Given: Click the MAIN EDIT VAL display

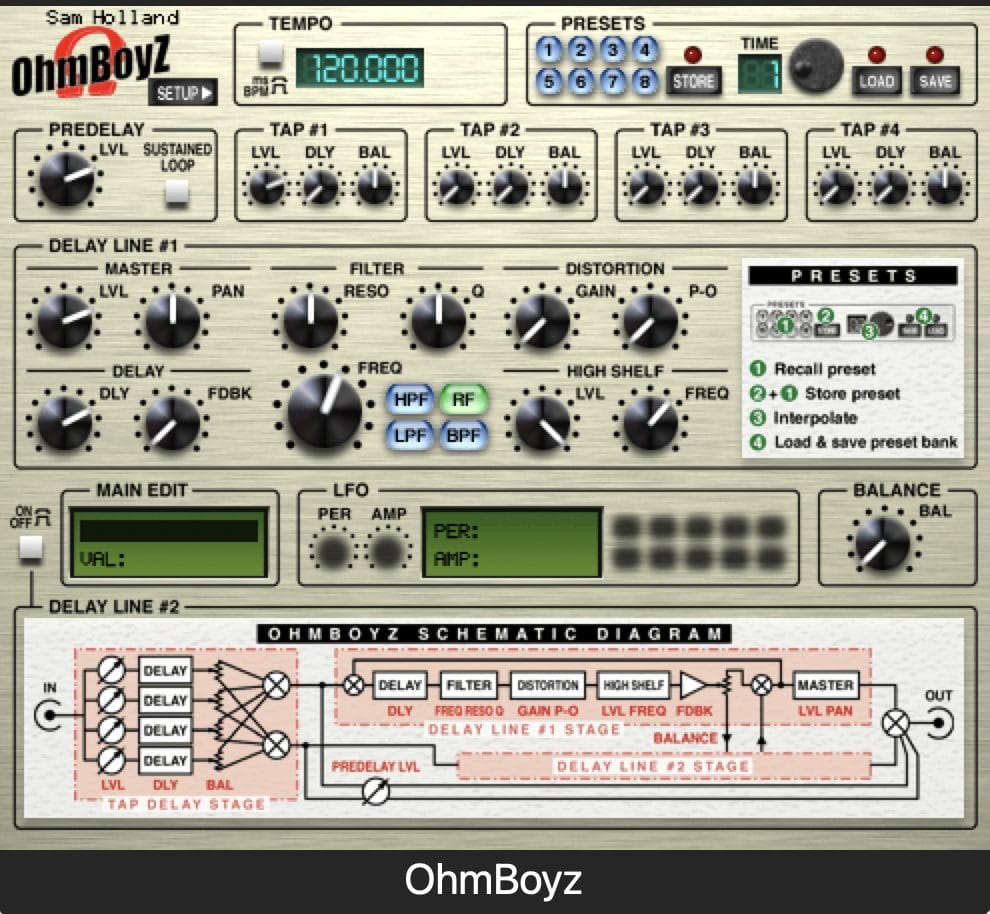Looking at the screenshot, I should (x=169, y=543).
